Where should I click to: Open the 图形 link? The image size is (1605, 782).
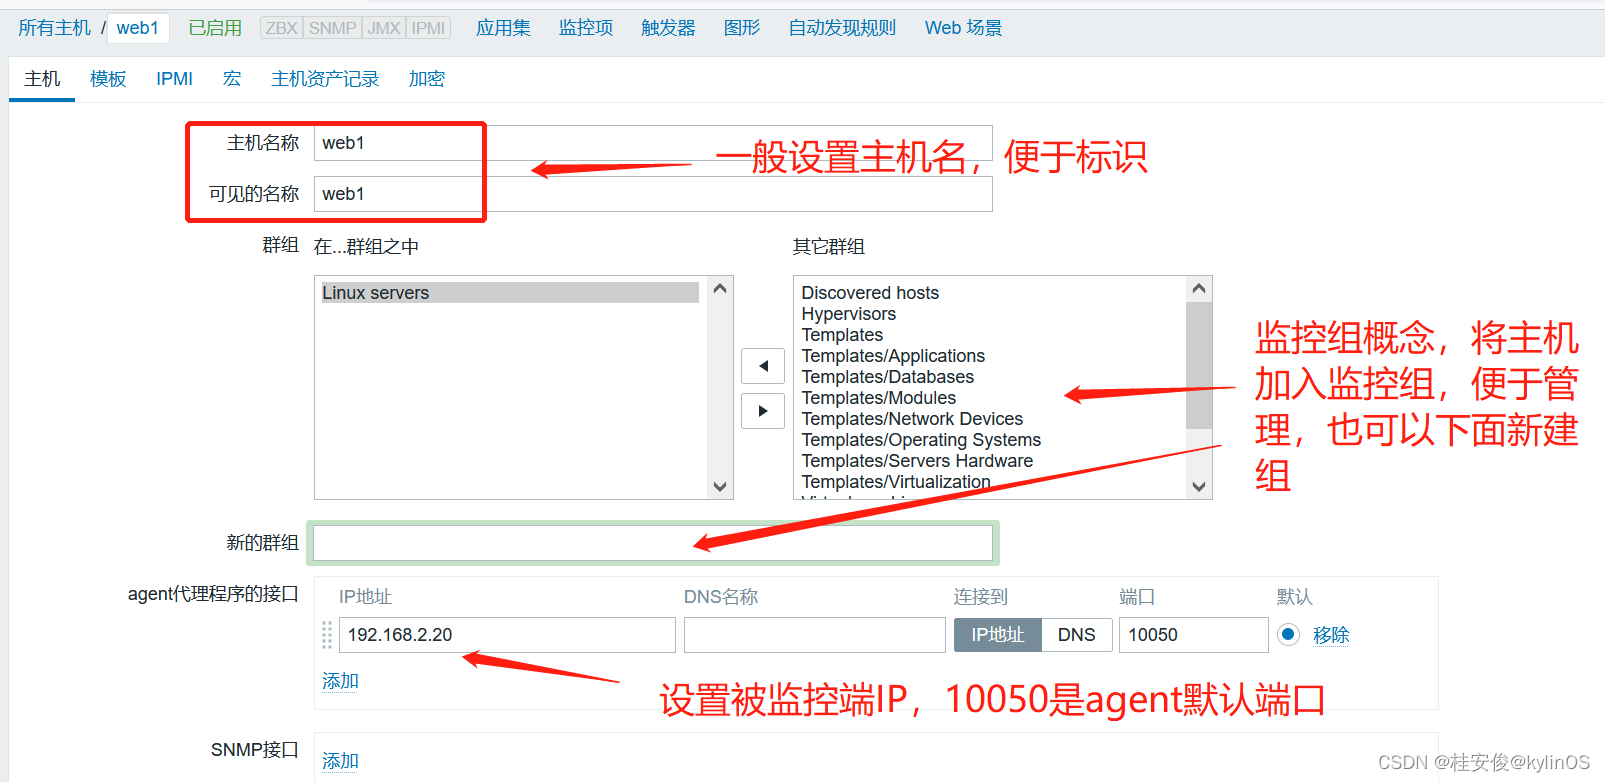pos(742,28)
